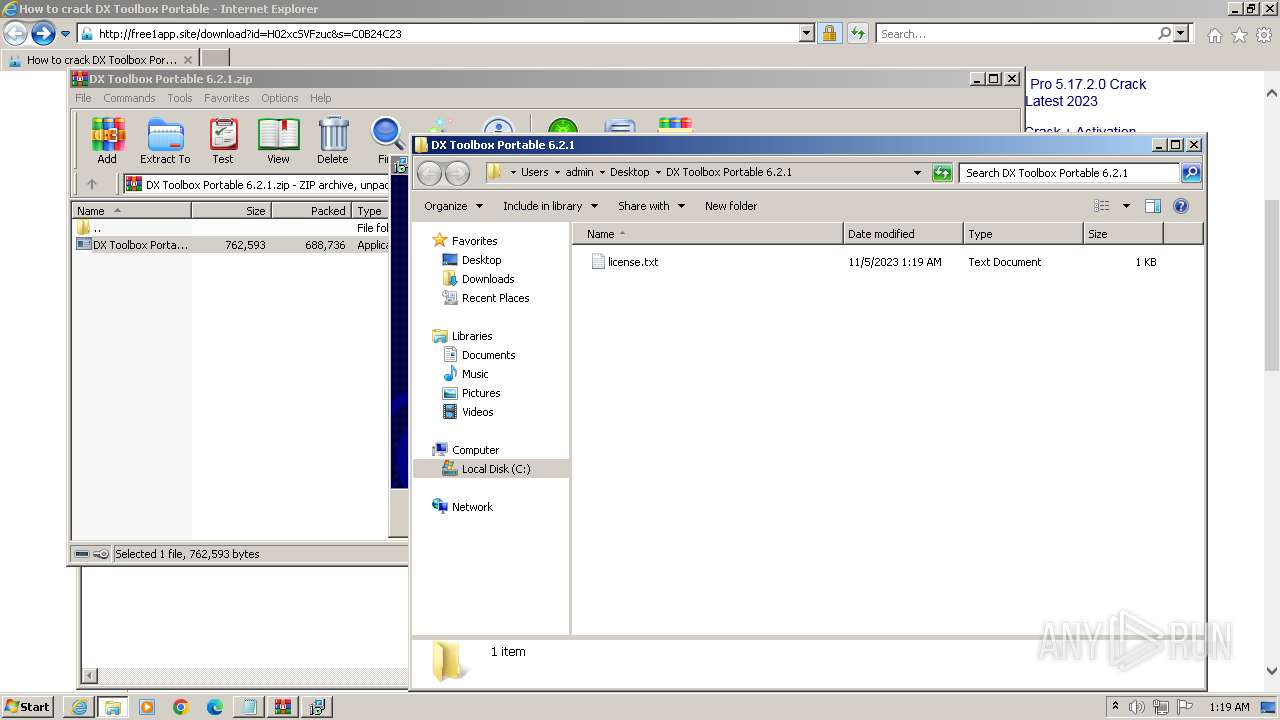The image size is (1280, 720).
Task: Click the volume icon in system tray
Action: pyautogui.click(x=1137, y=707)
